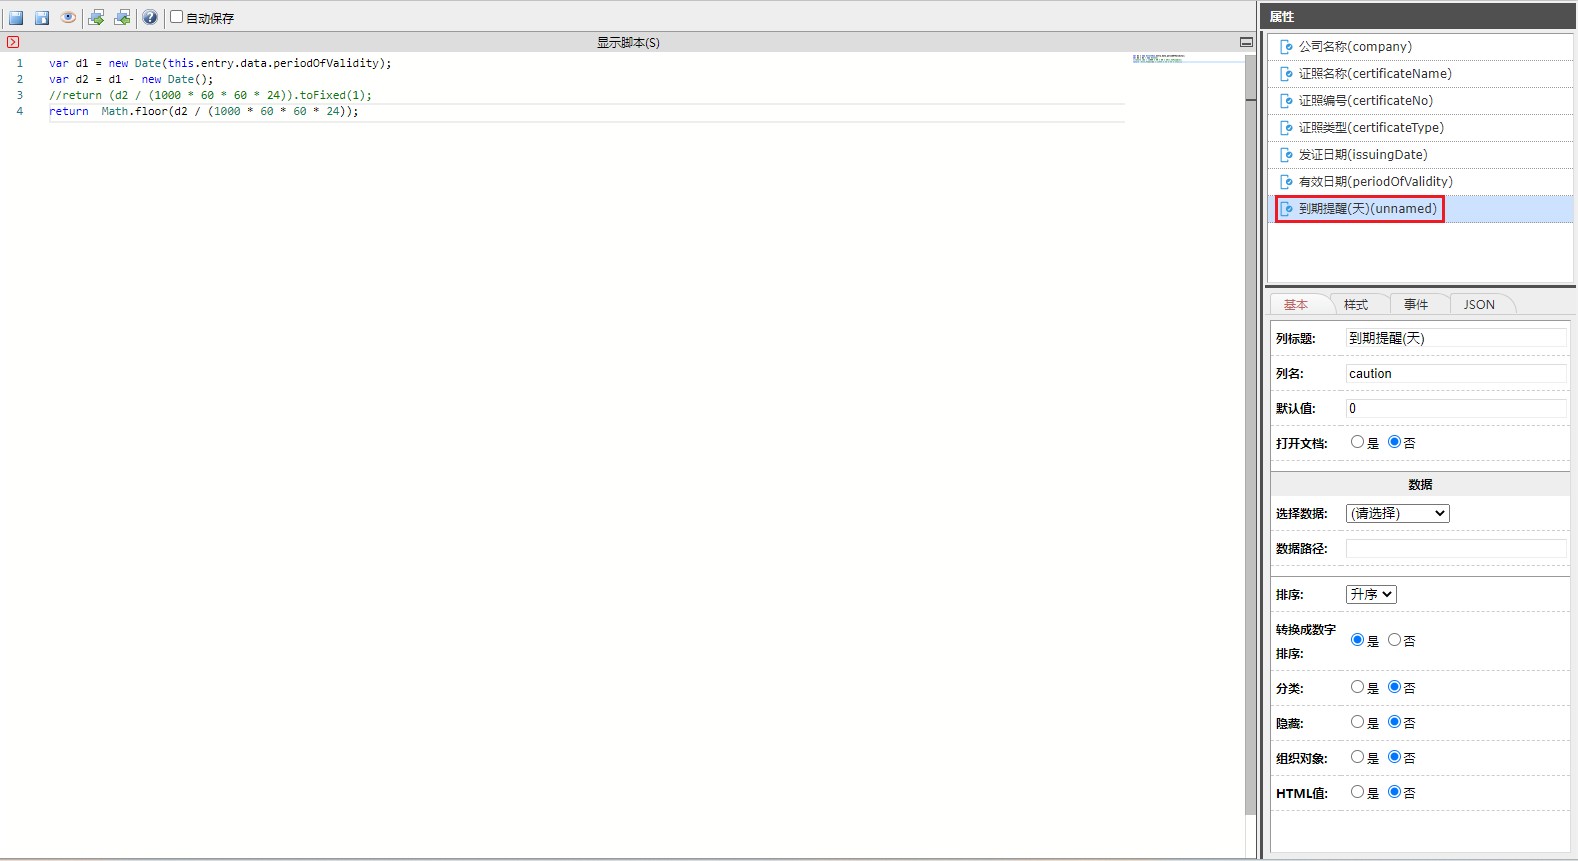Select the 到期提醒(天)(unnamed) column
Screen dimensions: 1578x861
coord(1420,209)
